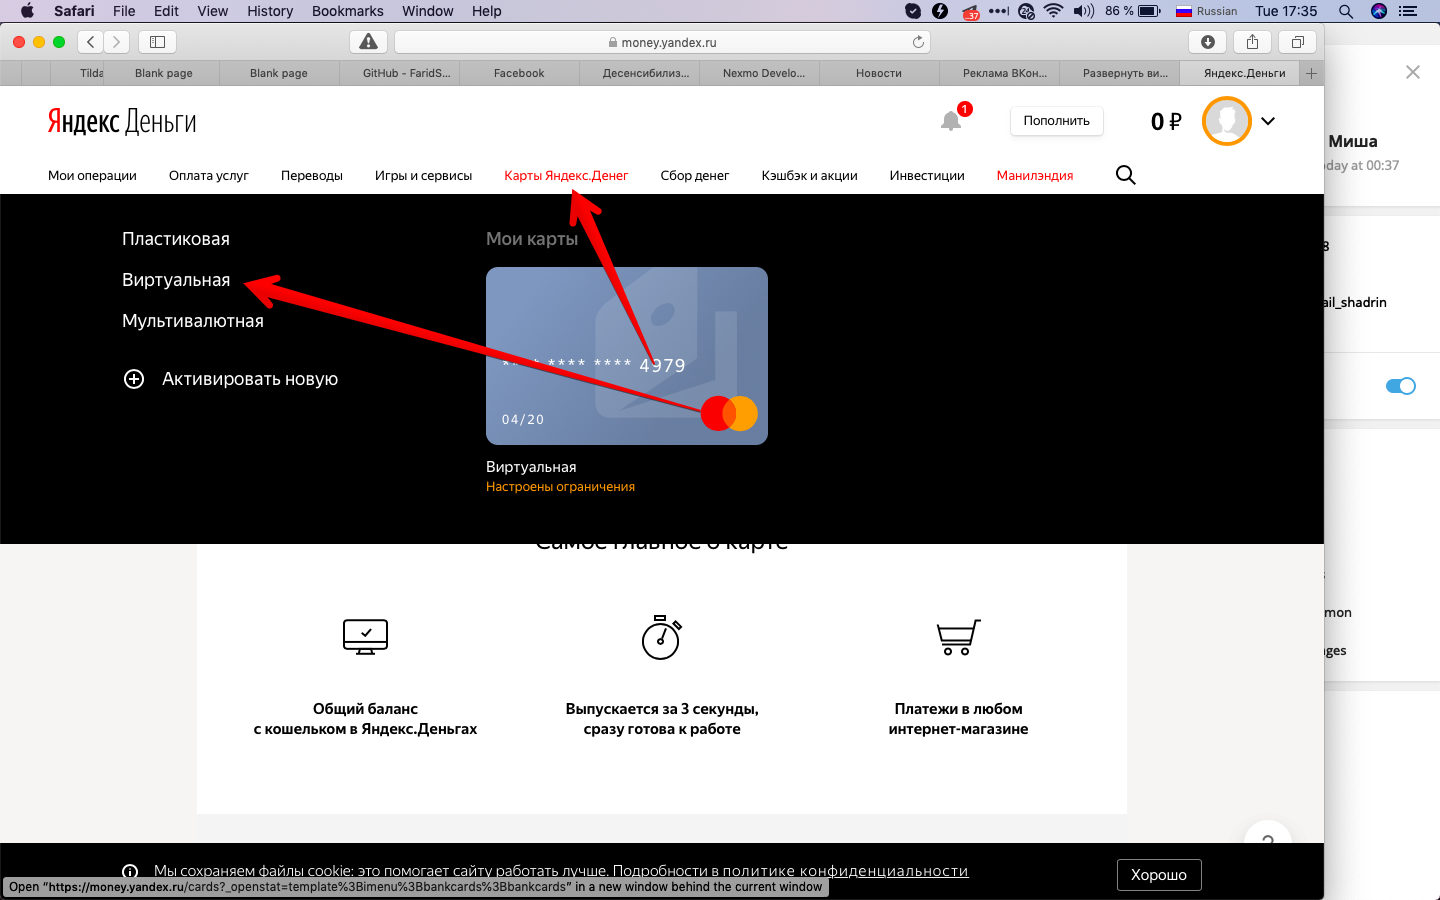Screen dimensions: 1440x900
Task: Click the notification bell icon
Action: [951, 121]
